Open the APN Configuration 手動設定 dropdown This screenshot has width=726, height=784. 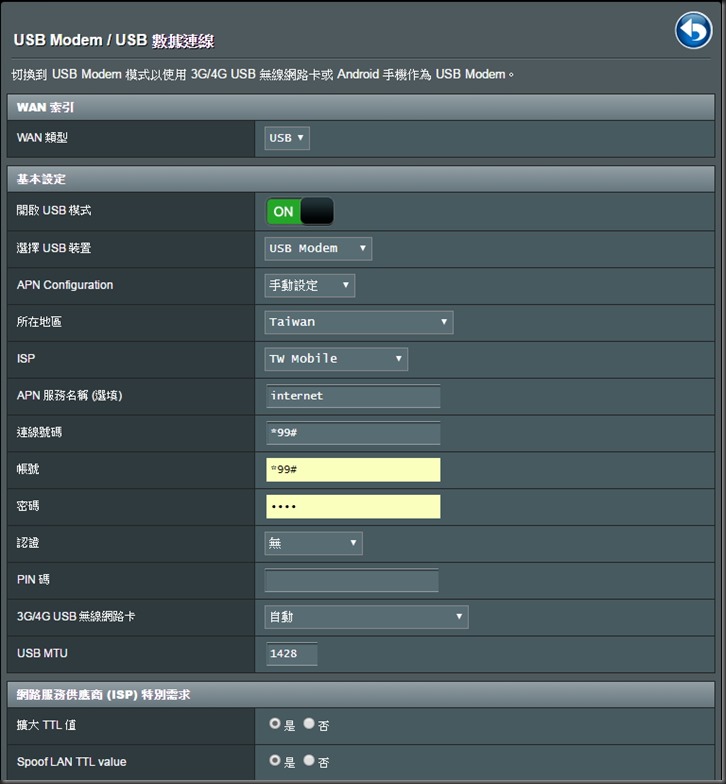pyautogui.click(x=310, y=286)
